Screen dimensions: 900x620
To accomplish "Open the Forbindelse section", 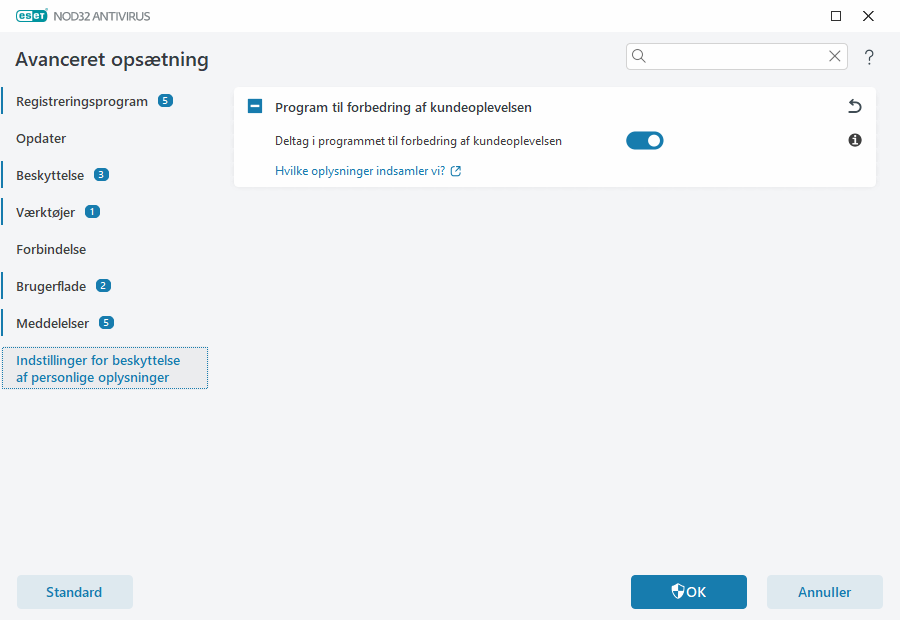I will coord(50,249).
